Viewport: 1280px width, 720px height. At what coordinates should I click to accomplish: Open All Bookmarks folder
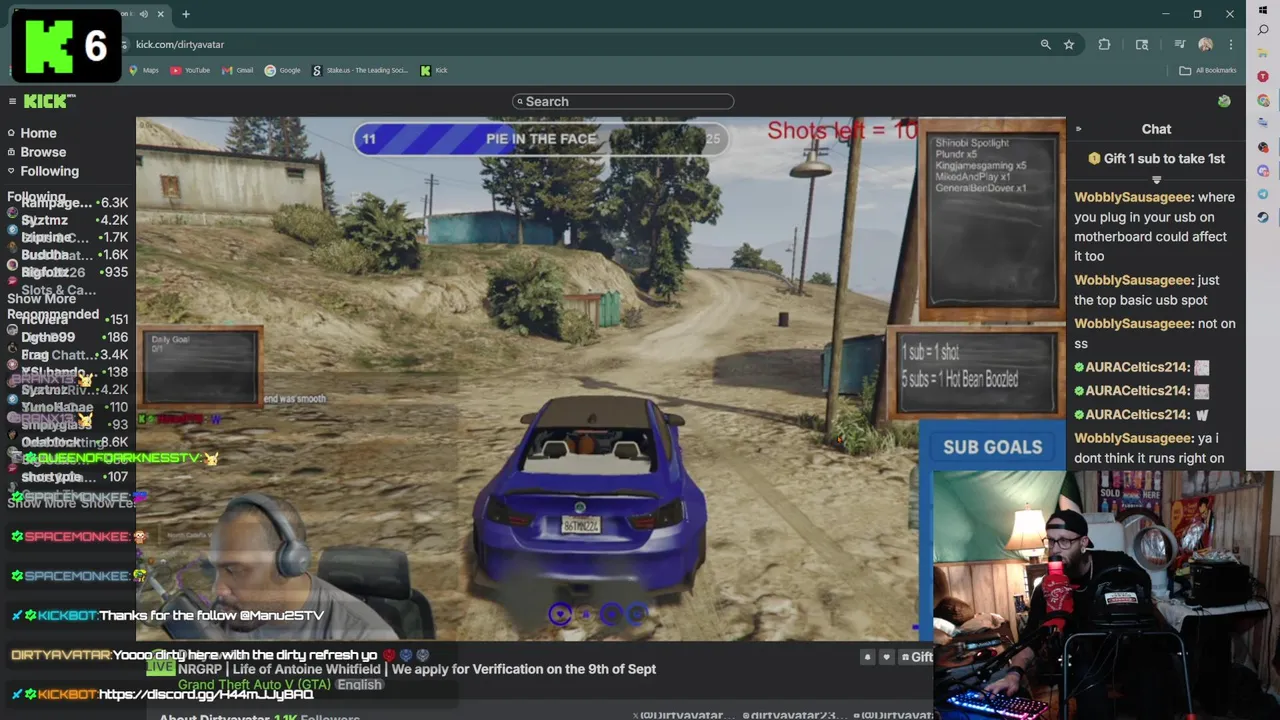coord(1208,70)
